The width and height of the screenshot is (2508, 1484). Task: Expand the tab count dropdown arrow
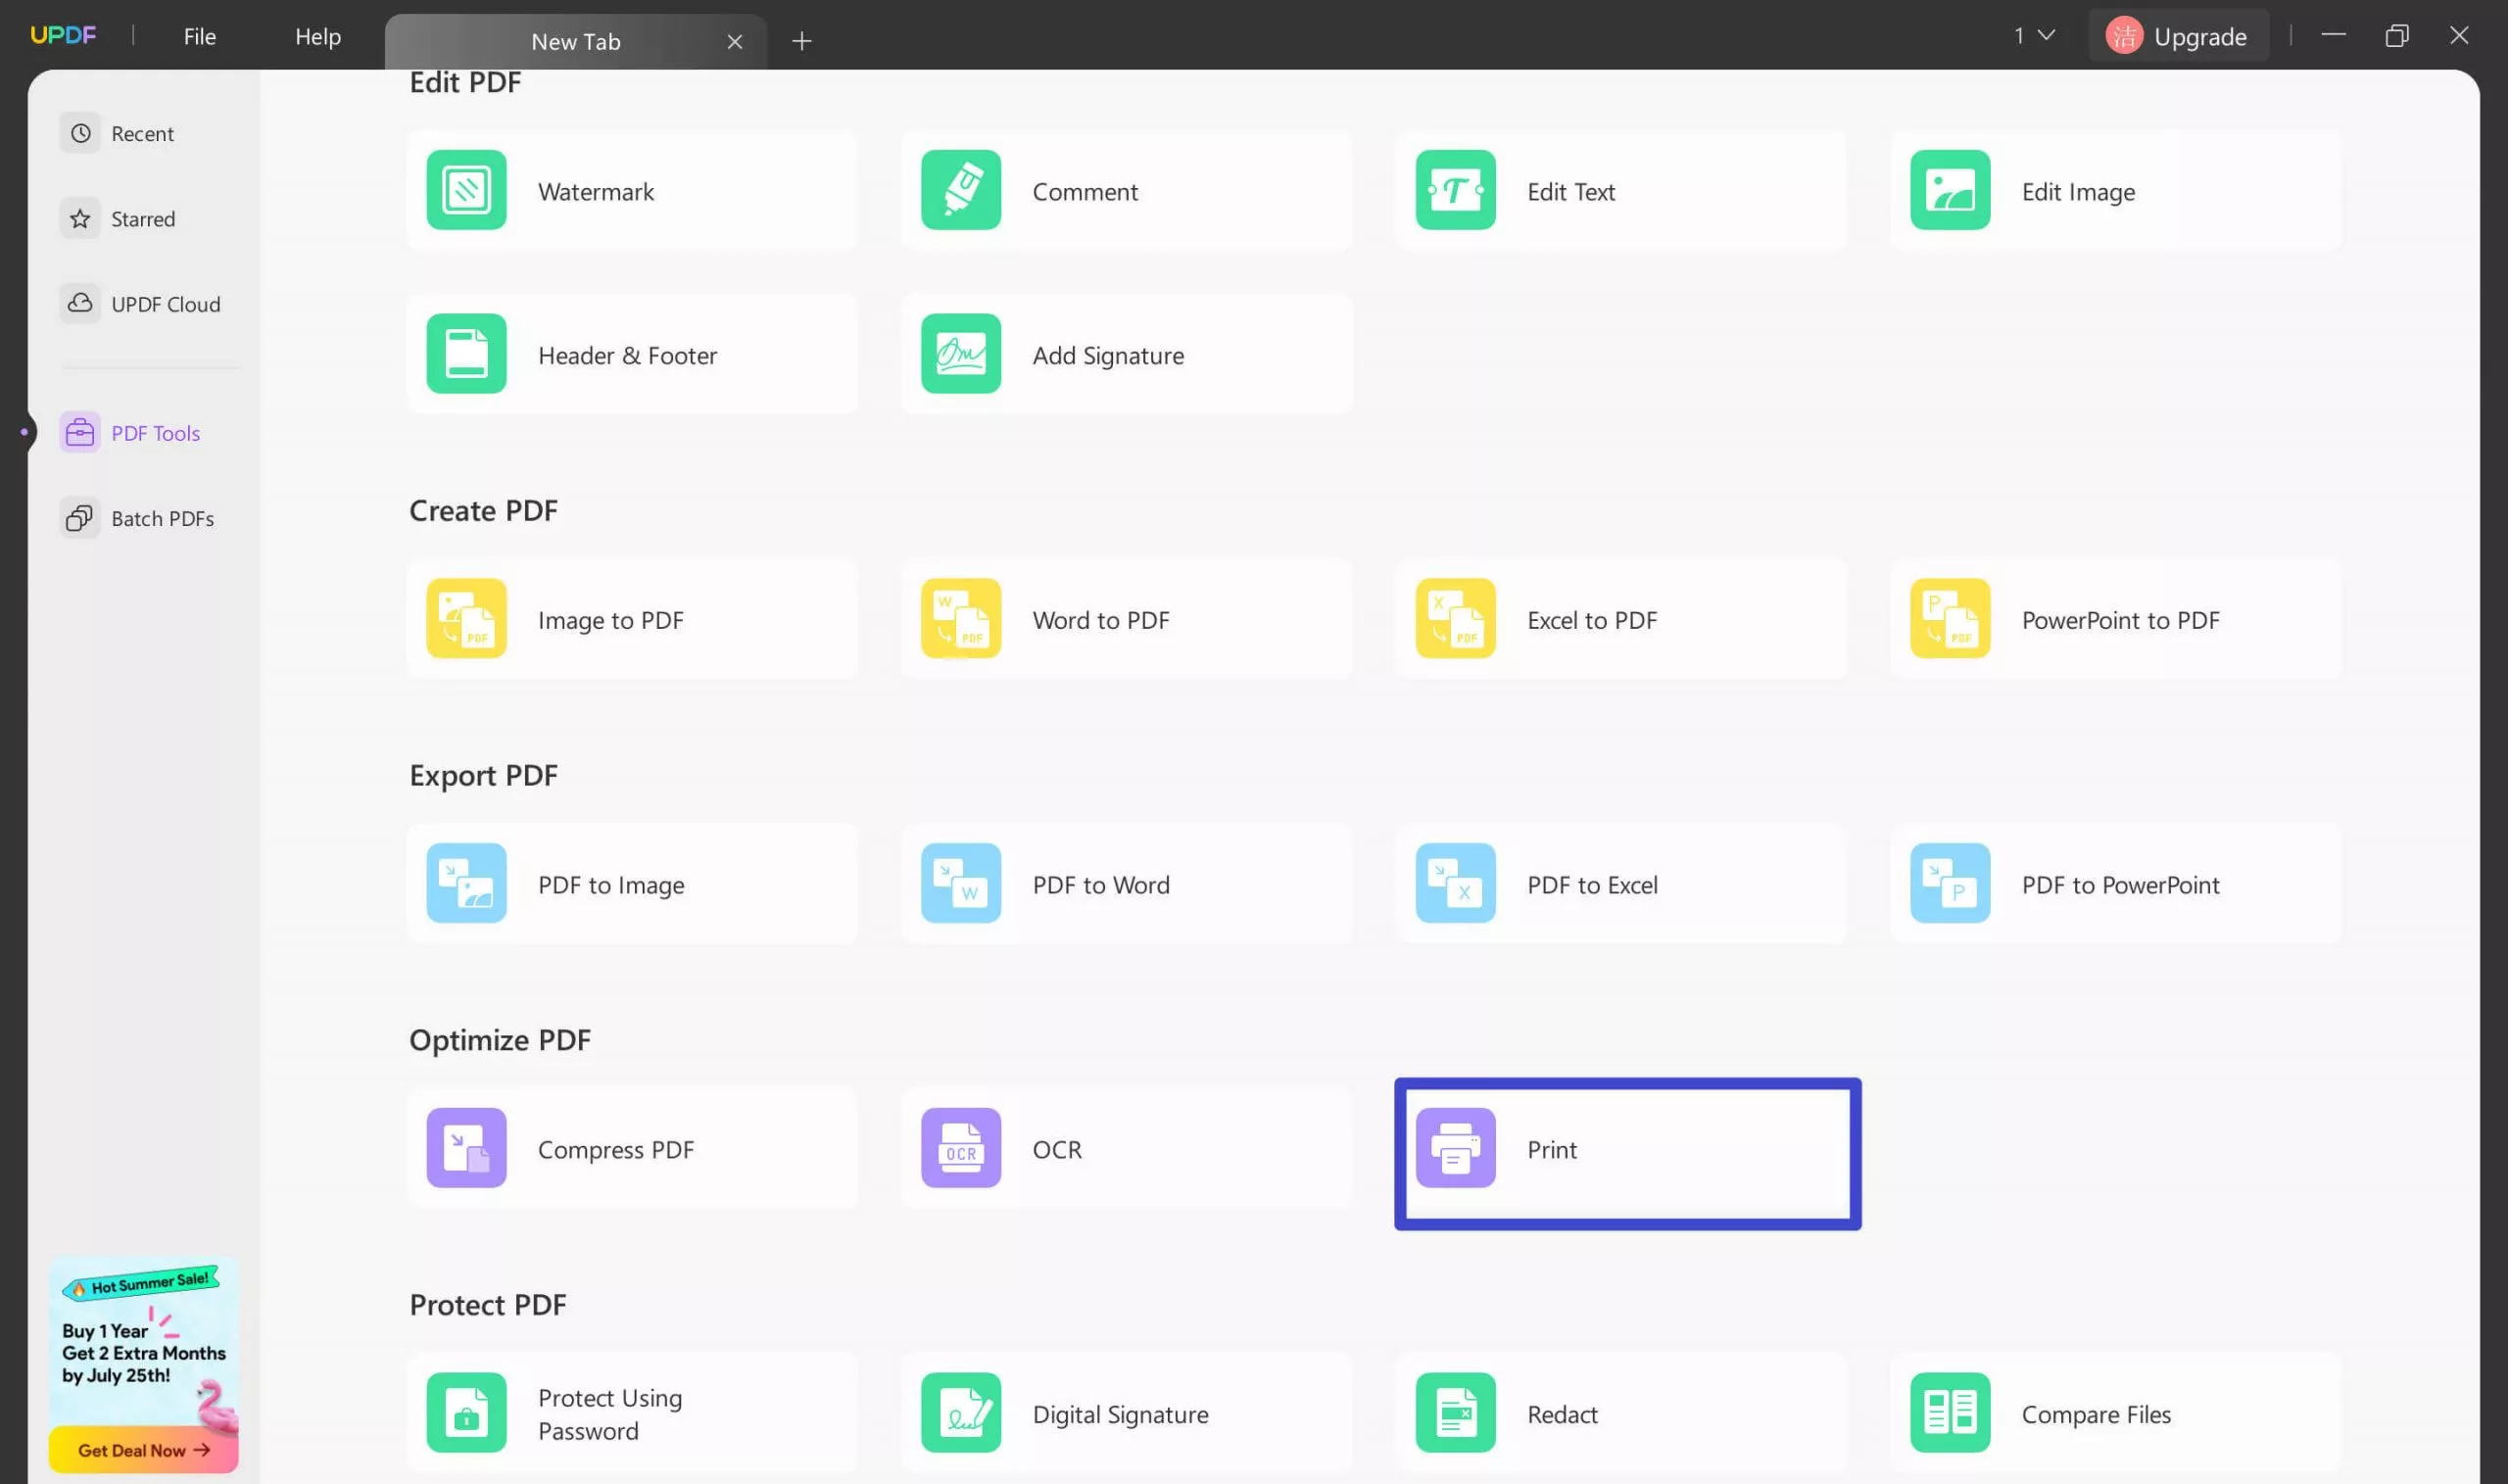coord(2046,36)
